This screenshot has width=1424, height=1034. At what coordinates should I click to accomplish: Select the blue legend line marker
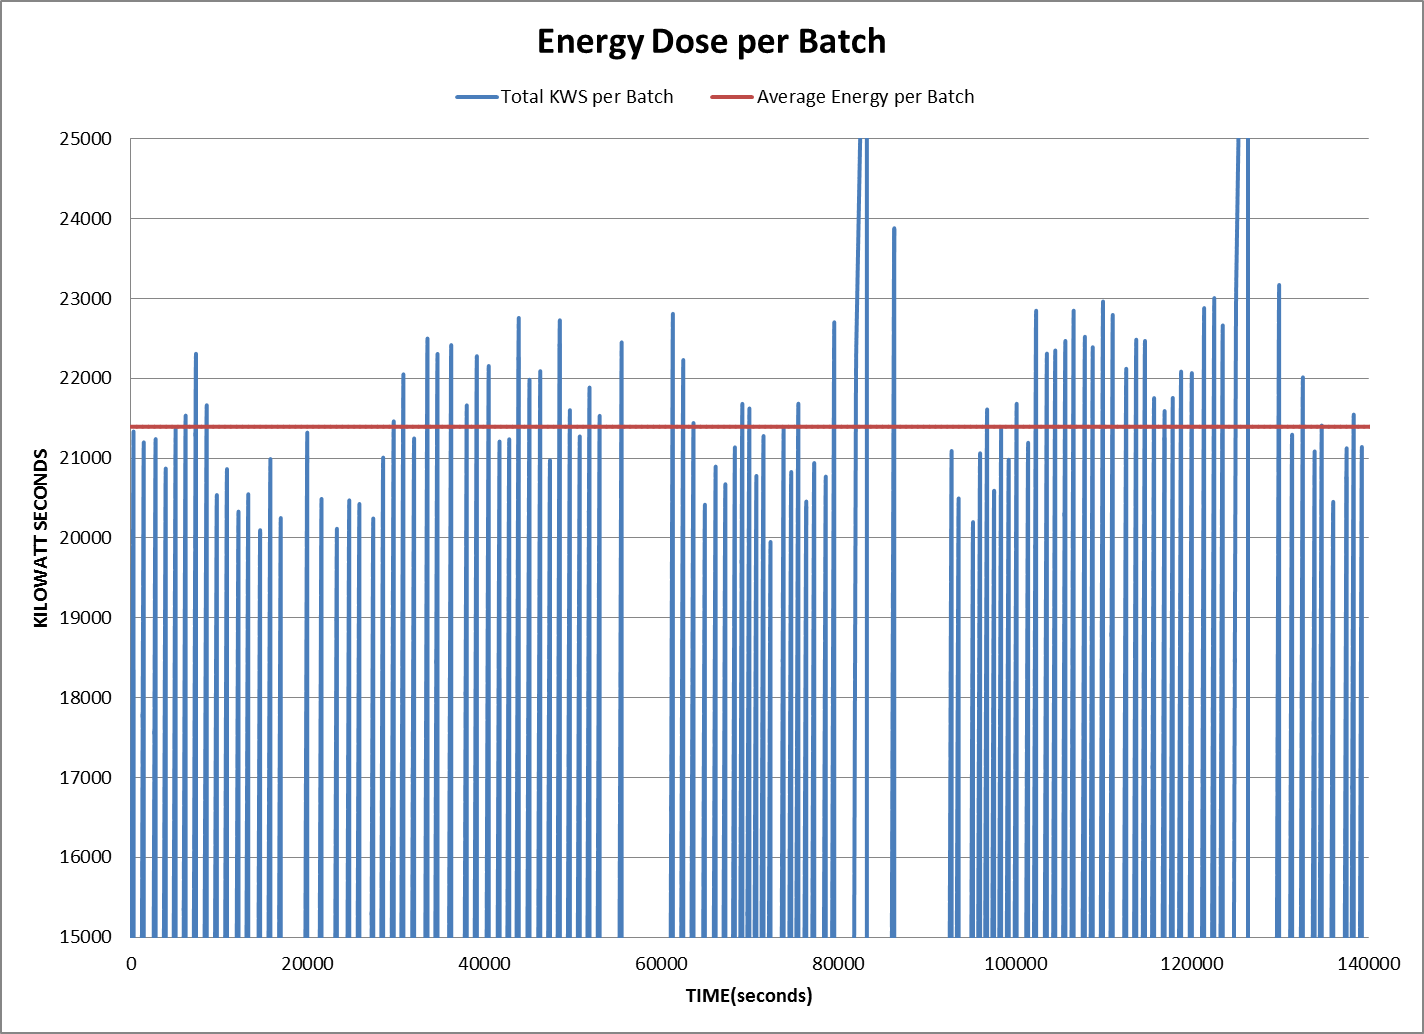click(476, 97)
